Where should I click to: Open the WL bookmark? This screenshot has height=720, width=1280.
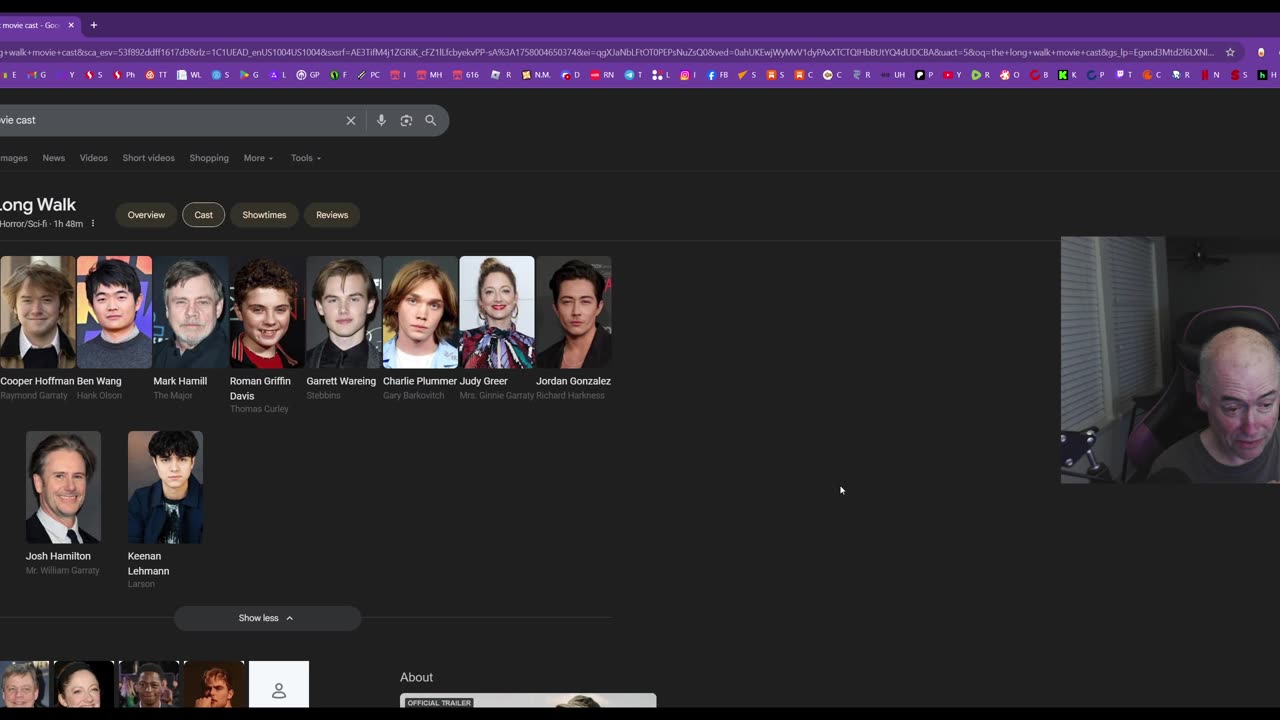click(x=190, y=75)
